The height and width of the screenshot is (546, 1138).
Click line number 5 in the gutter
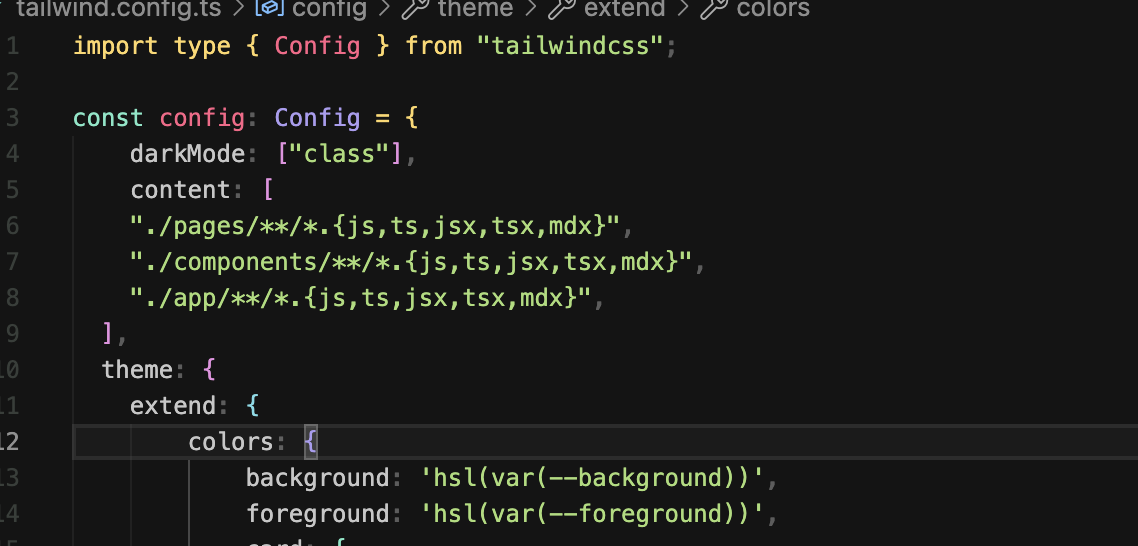(x=12, y=190)
